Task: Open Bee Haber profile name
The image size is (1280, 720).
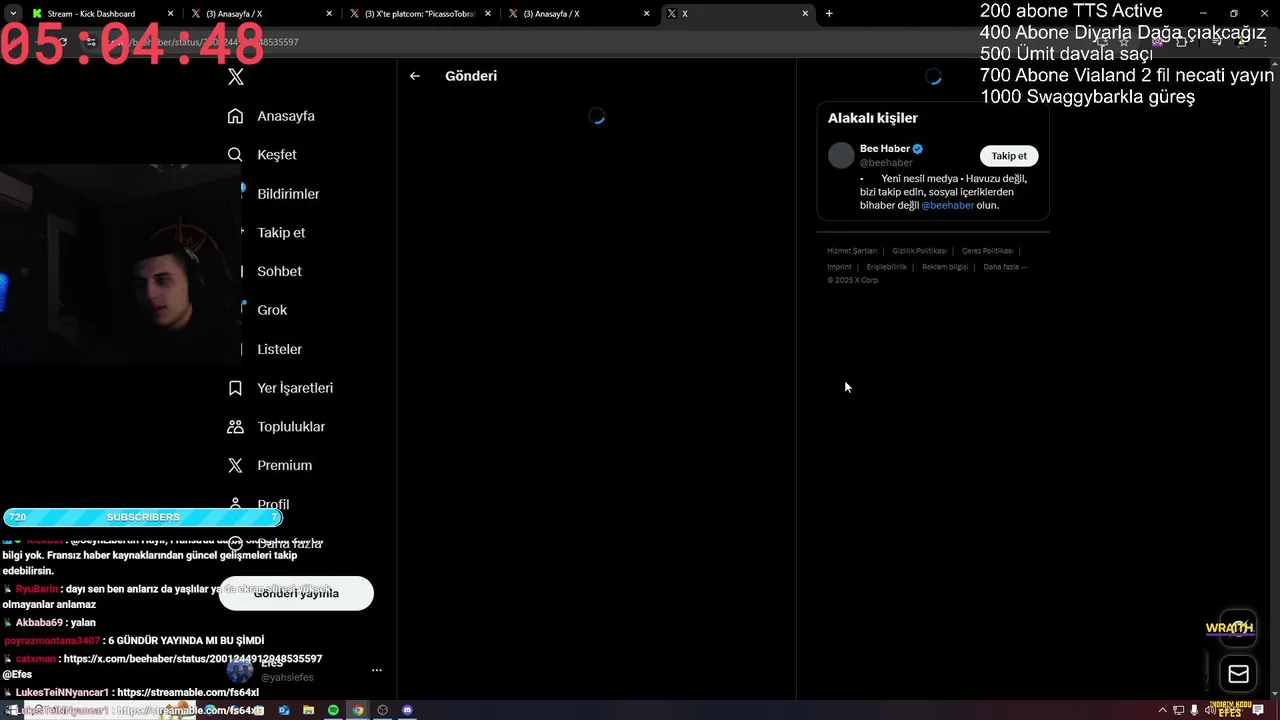Action: 885,149
